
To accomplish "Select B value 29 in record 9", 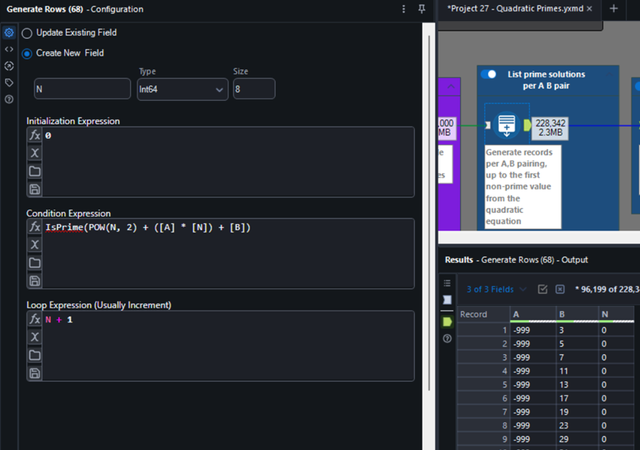I will [577, 439].
